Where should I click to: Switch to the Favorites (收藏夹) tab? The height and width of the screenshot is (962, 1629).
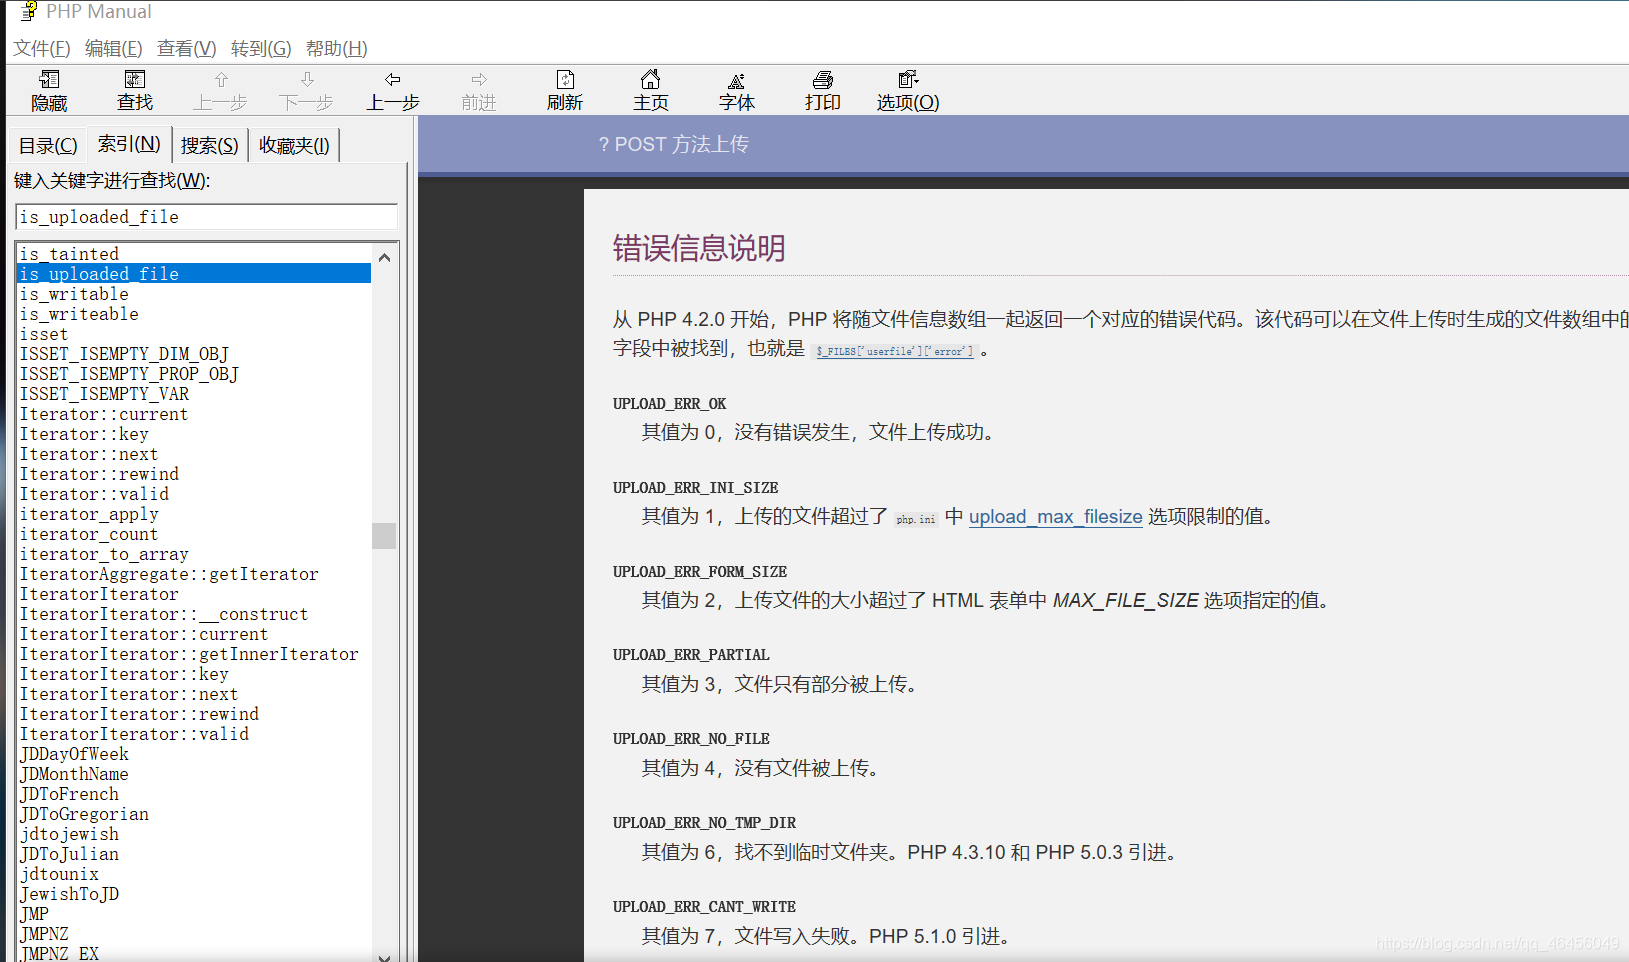(294, 145)
